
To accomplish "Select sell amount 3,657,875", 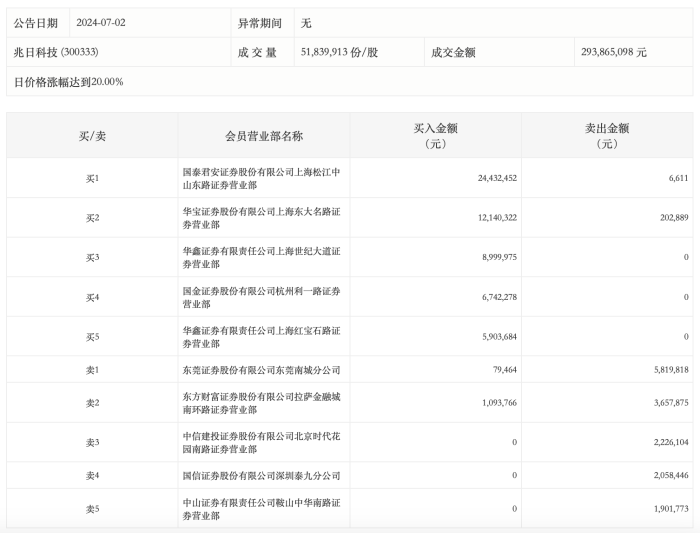I will pyautogui.click(x=671, y=403).
